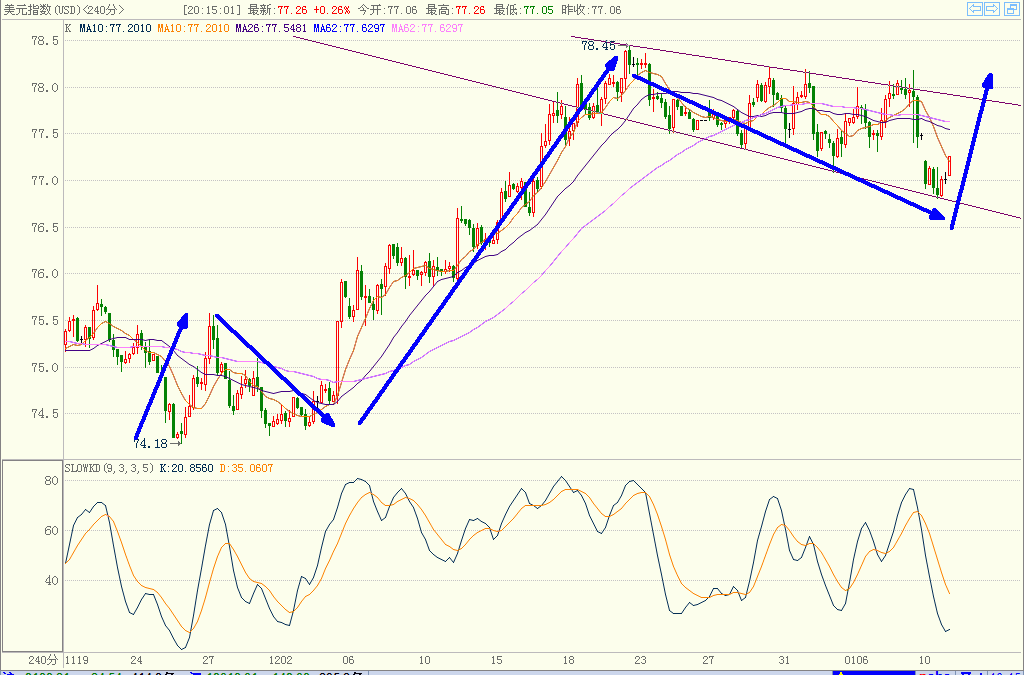Screen dimensions: 1024x675
Task: Click the 24 date axis label
Action: 136,660
